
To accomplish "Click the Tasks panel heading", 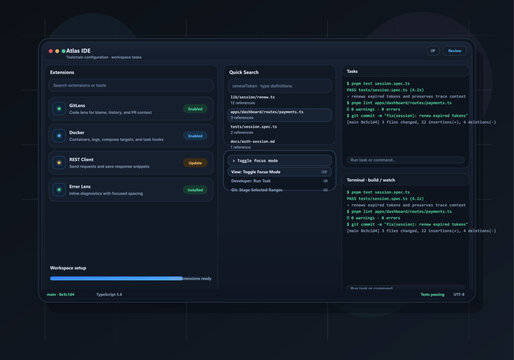I will click(352, 71).
